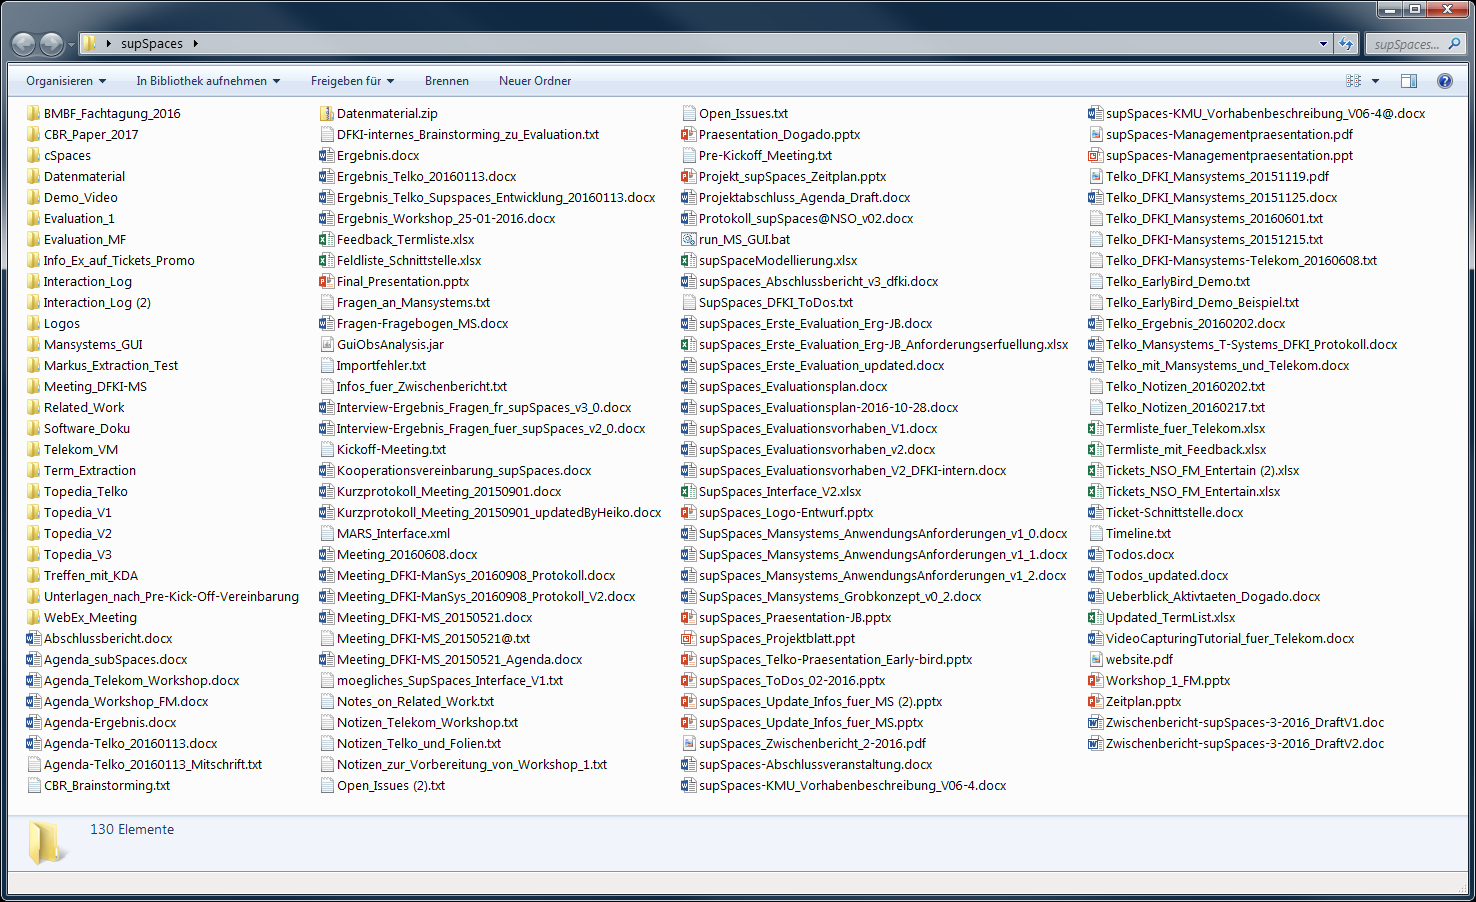Open the In Bibliothek aufnehmen dropdown
The height and width of the screenshot is (902, 1476).
pos(208,81)
